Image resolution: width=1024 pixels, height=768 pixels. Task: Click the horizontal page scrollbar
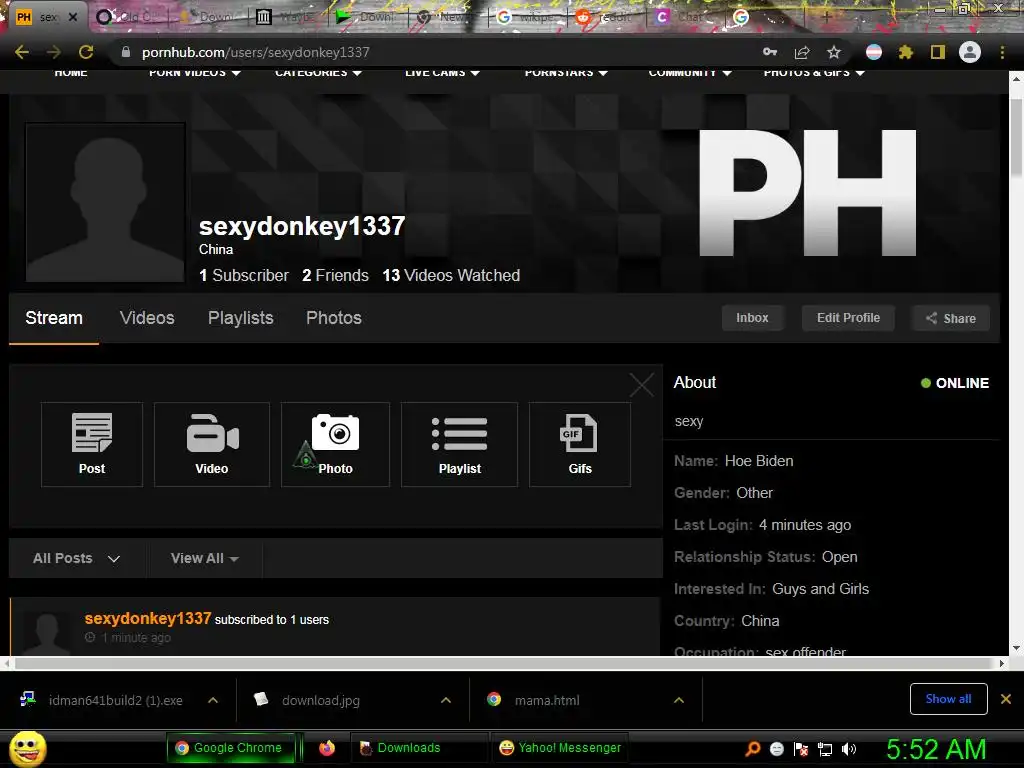(x=503, y=664)
